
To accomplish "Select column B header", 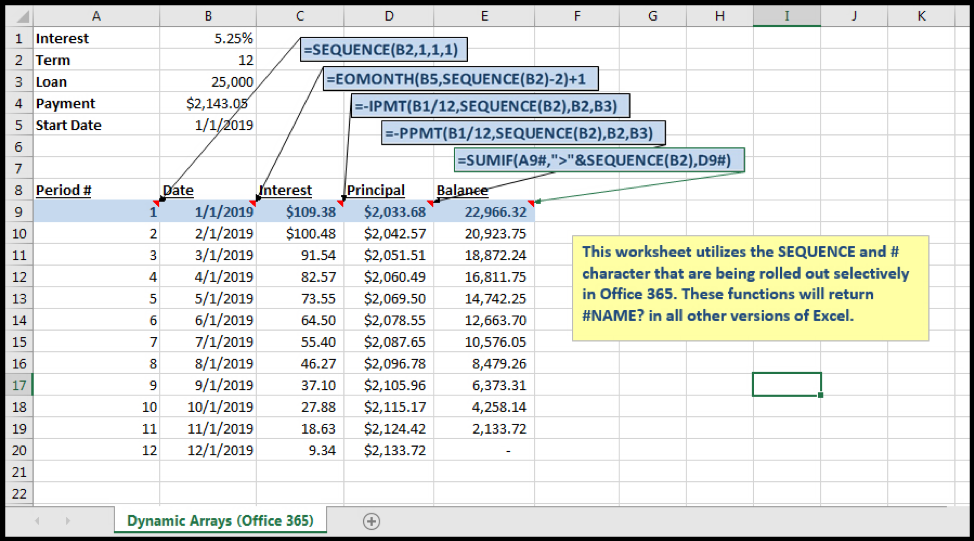I will pyautogui.click(x=208, y=16).
